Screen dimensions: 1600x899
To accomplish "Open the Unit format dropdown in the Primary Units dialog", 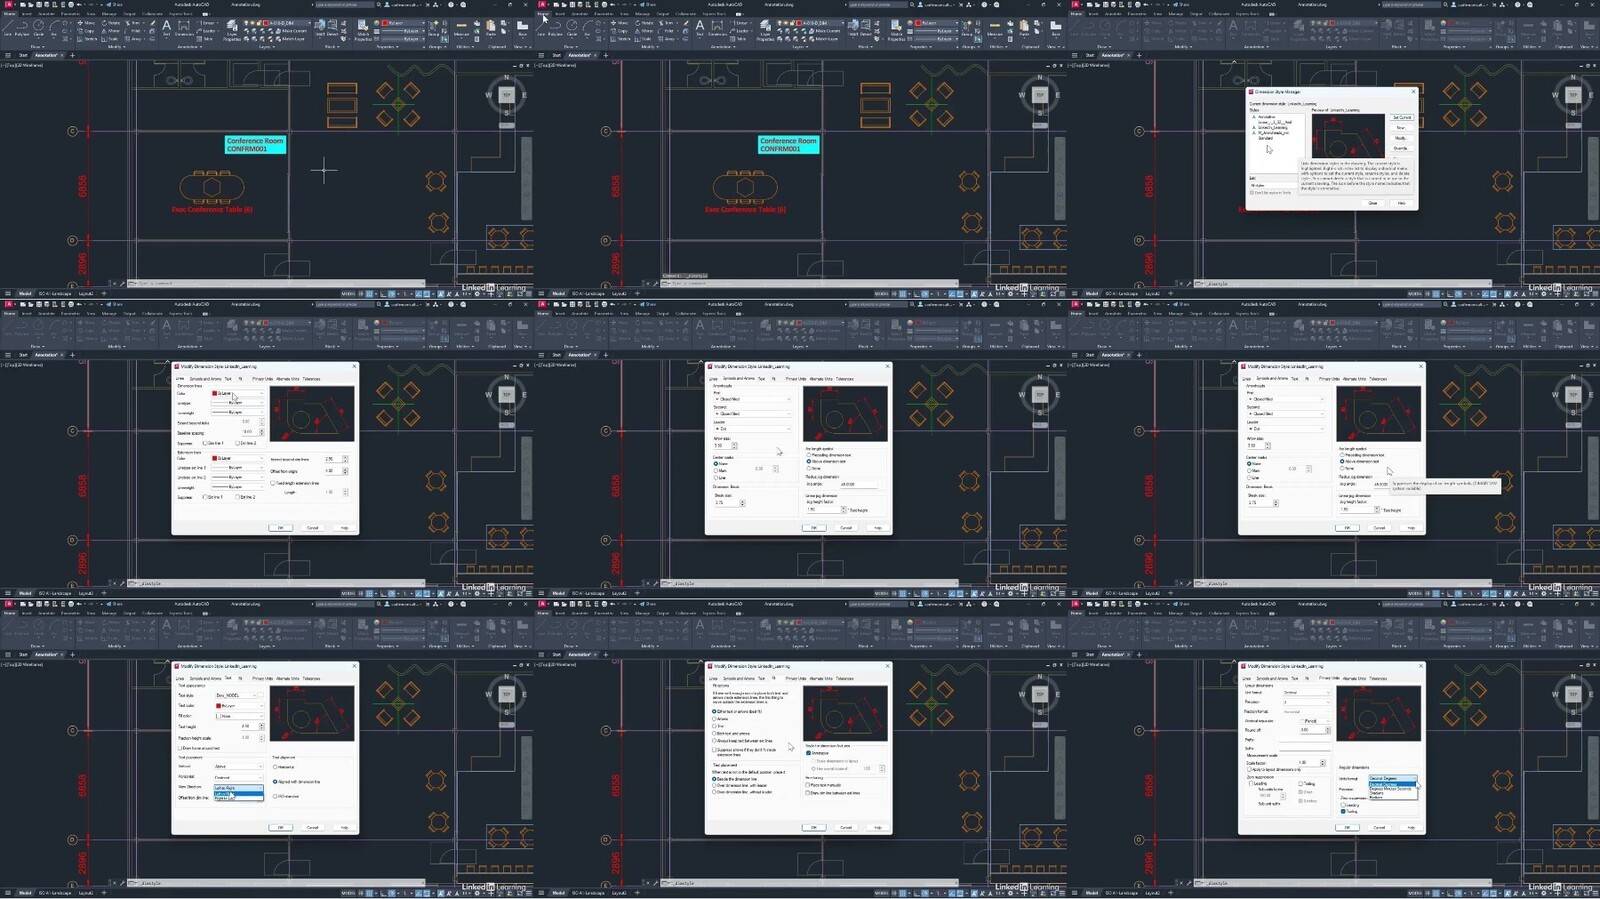I will pos(1306,692).
